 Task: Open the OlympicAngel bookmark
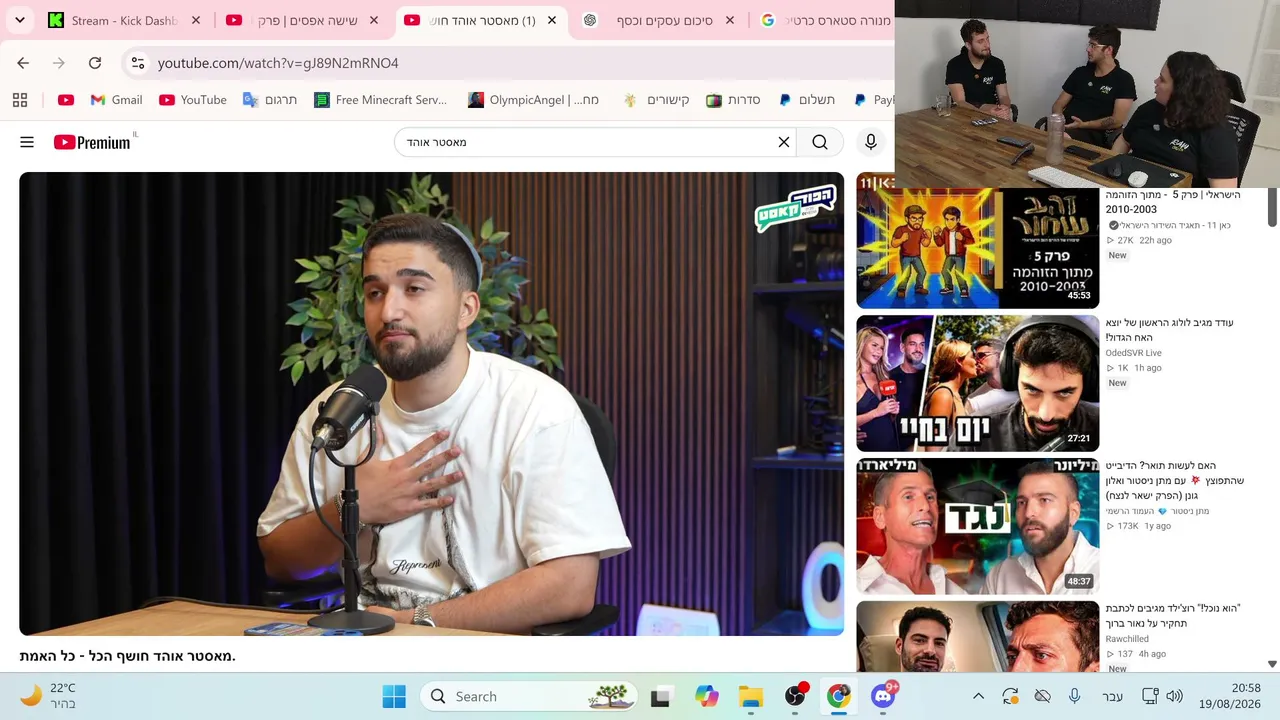pyautogui.click(x=533, y=100)
